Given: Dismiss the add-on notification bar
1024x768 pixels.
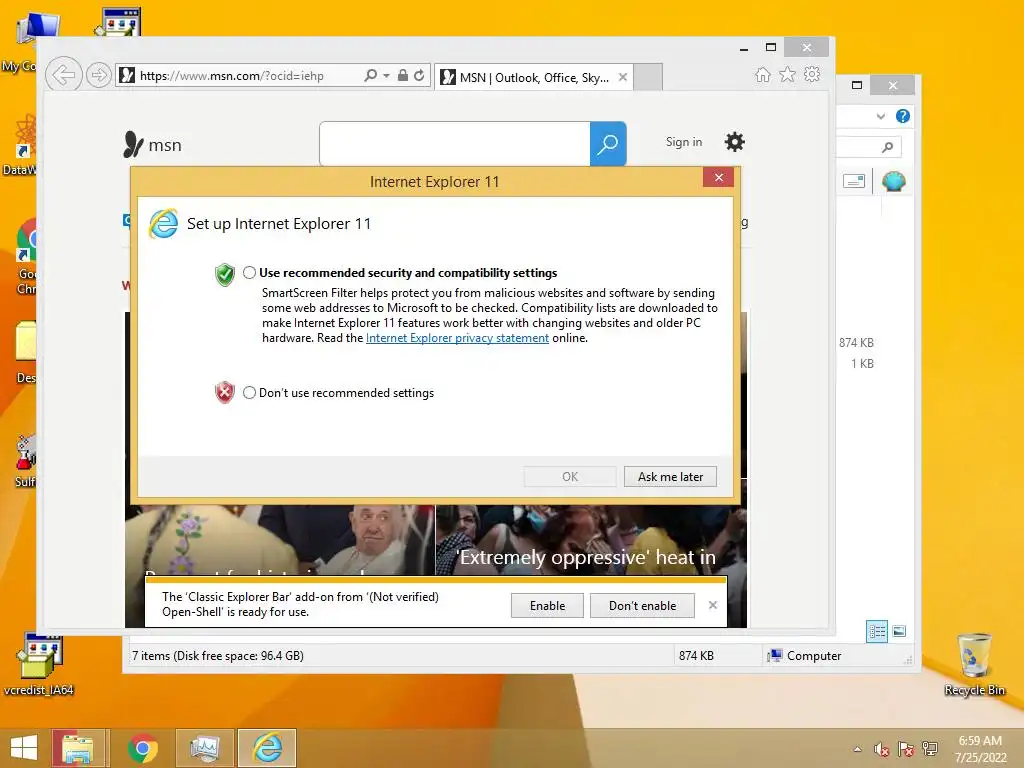Looking at the screenshot, I should pos(712,605).
